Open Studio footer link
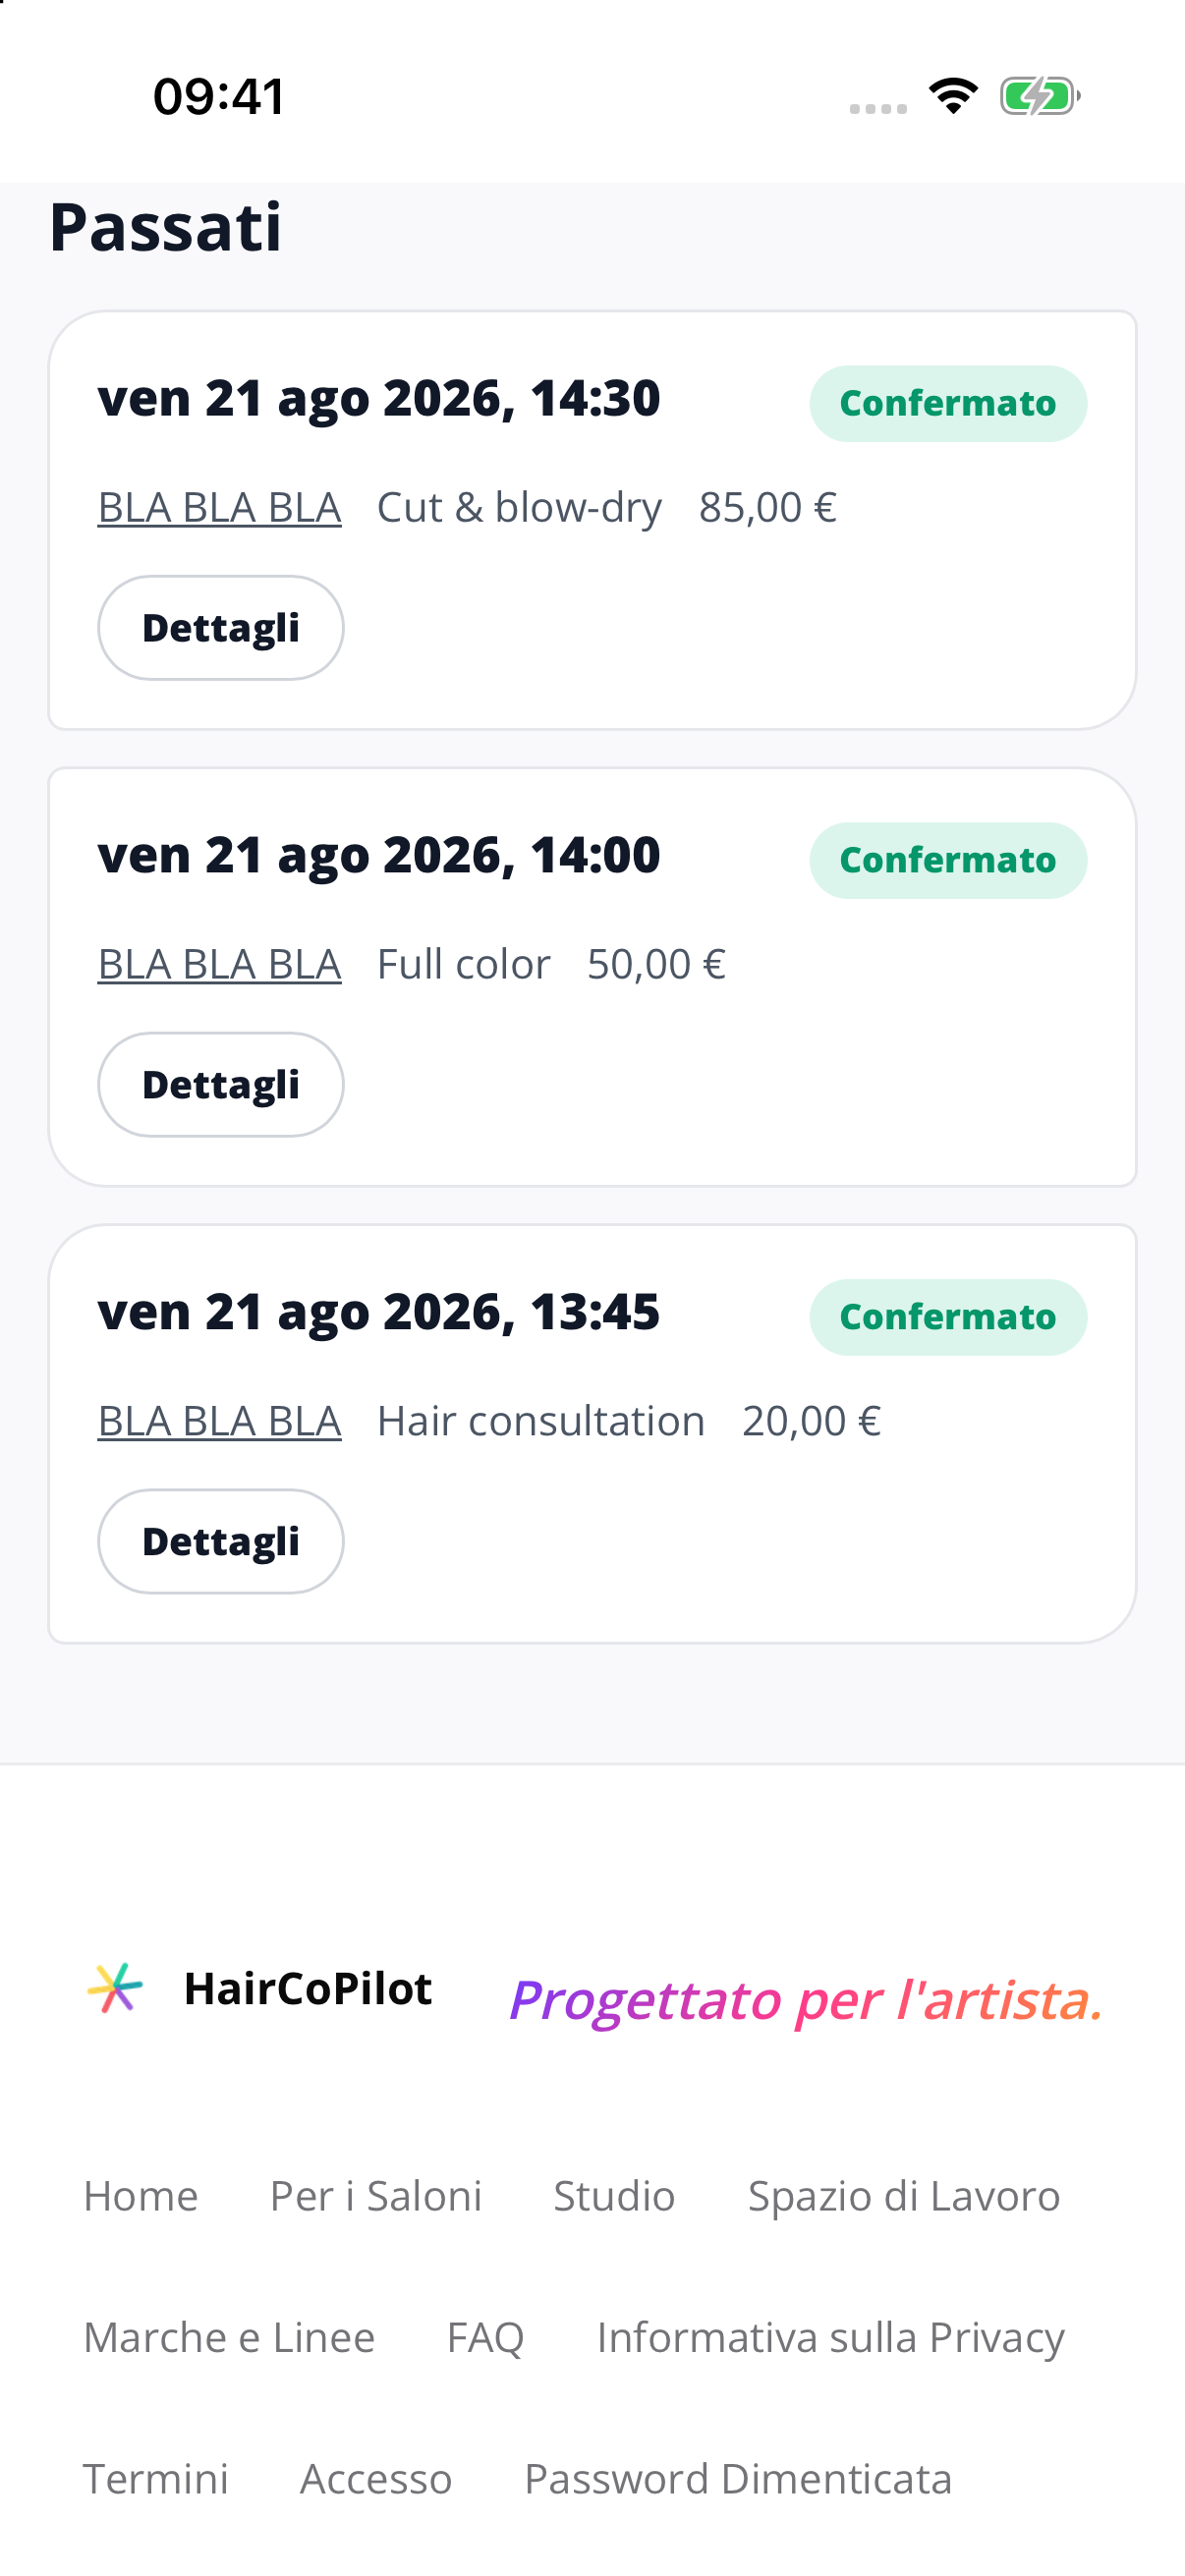This screenshot has width=1185, height=2576. (x=614, y=2197)
